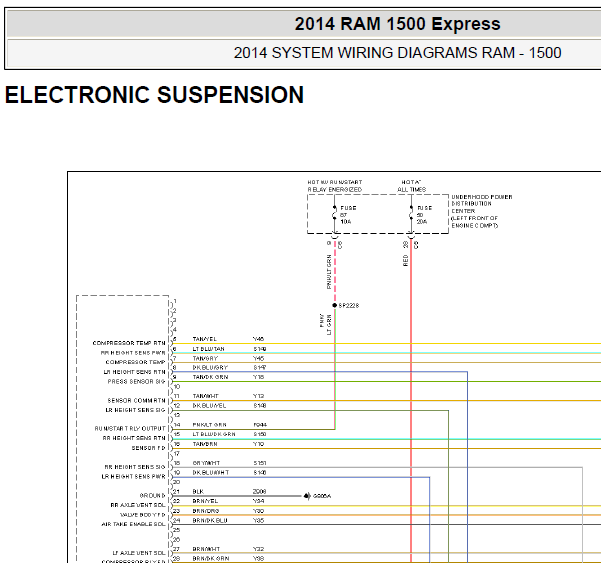
Task: Click connector pin number 25
Action: point(177,530)
